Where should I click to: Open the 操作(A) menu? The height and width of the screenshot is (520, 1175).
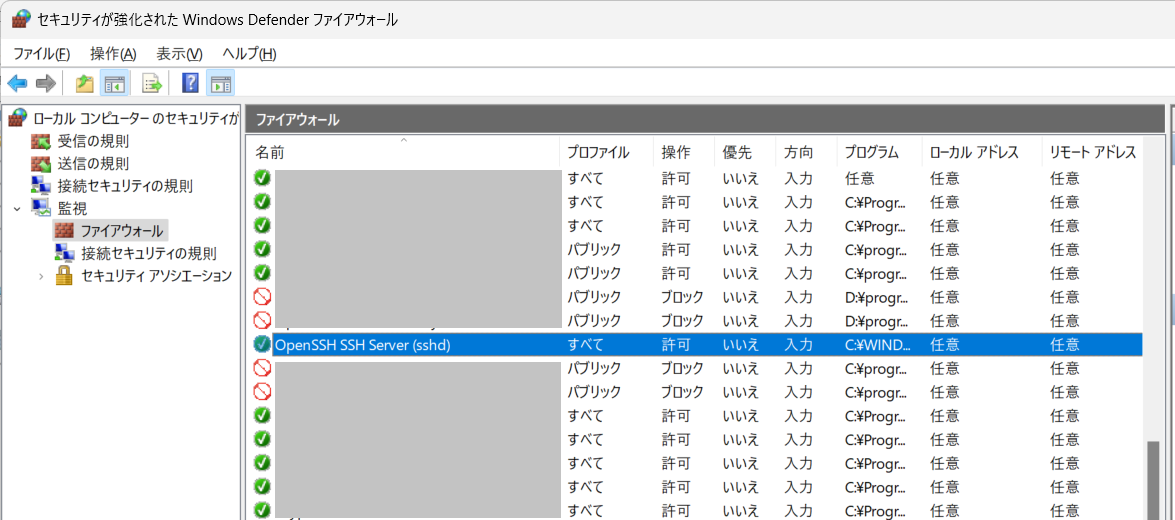[x=113, y=54]
